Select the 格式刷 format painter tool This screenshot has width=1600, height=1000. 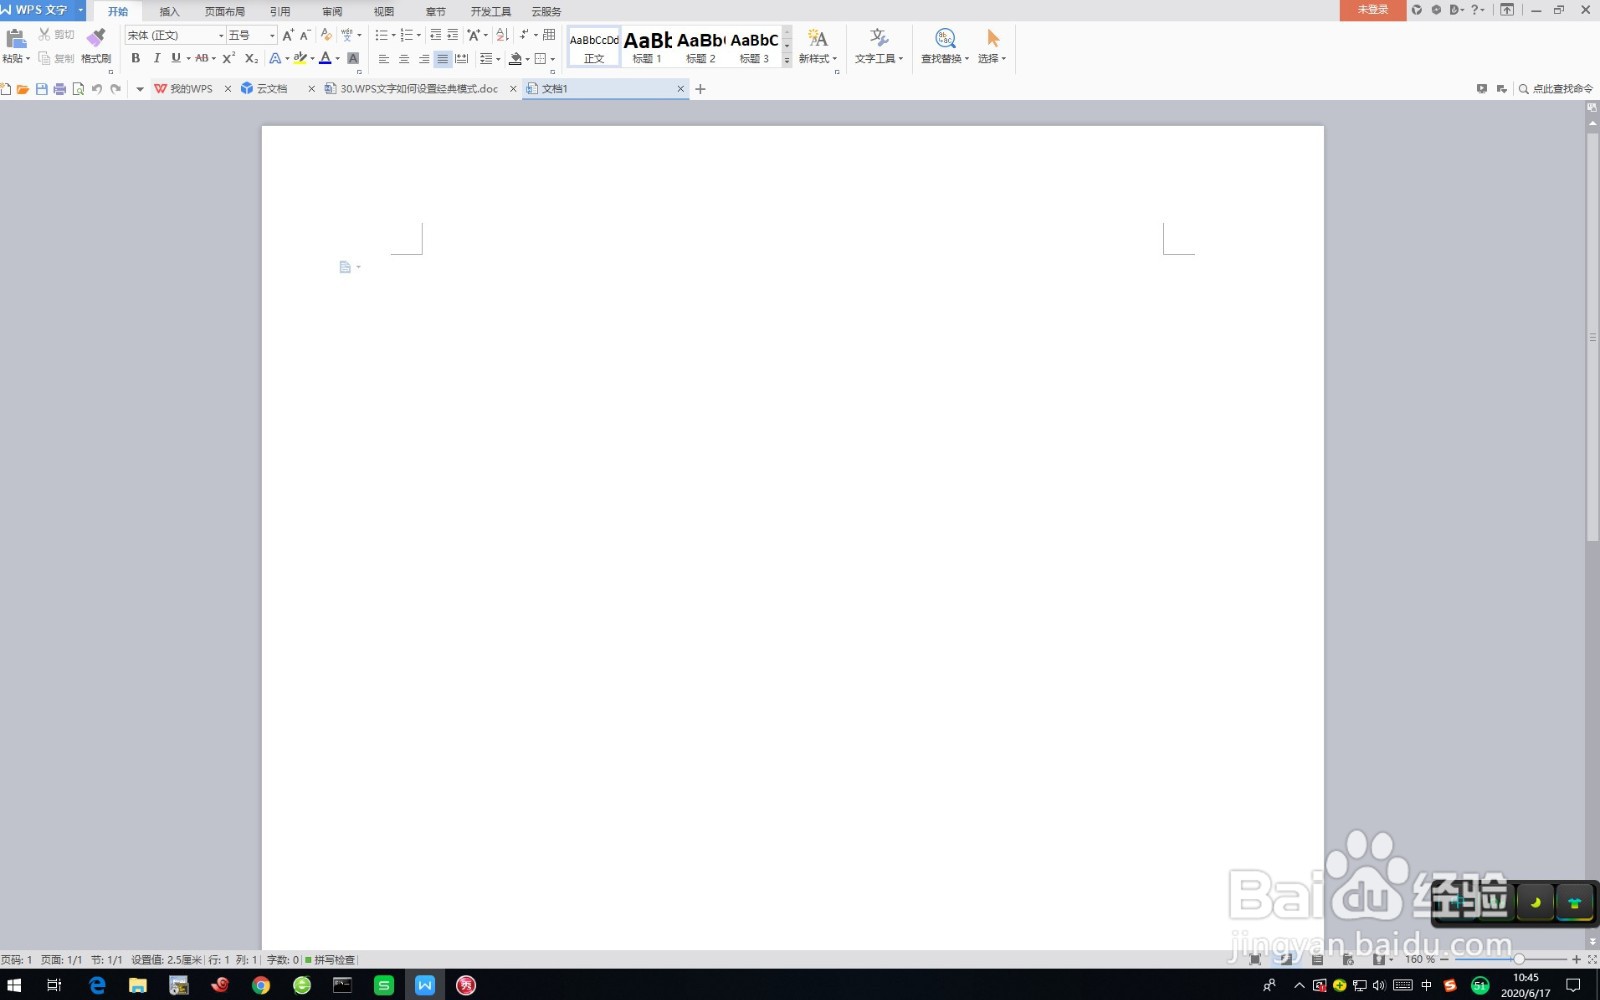(95, 45)
